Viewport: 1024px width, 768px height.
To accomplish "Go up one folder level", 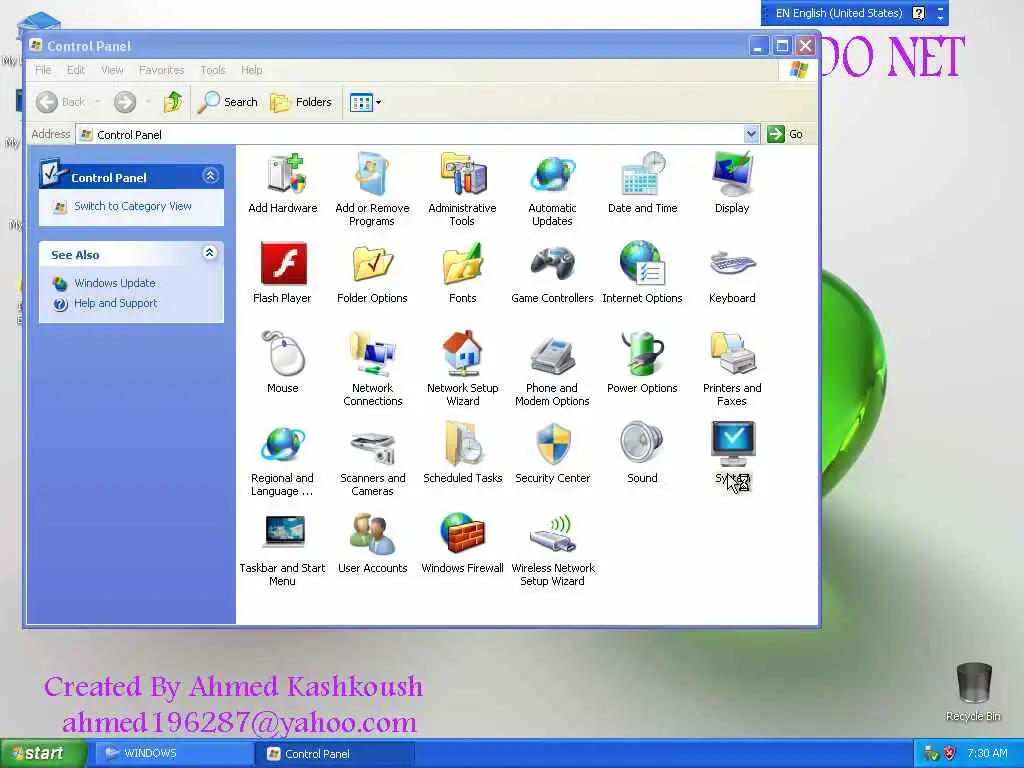I will (173, 102).
